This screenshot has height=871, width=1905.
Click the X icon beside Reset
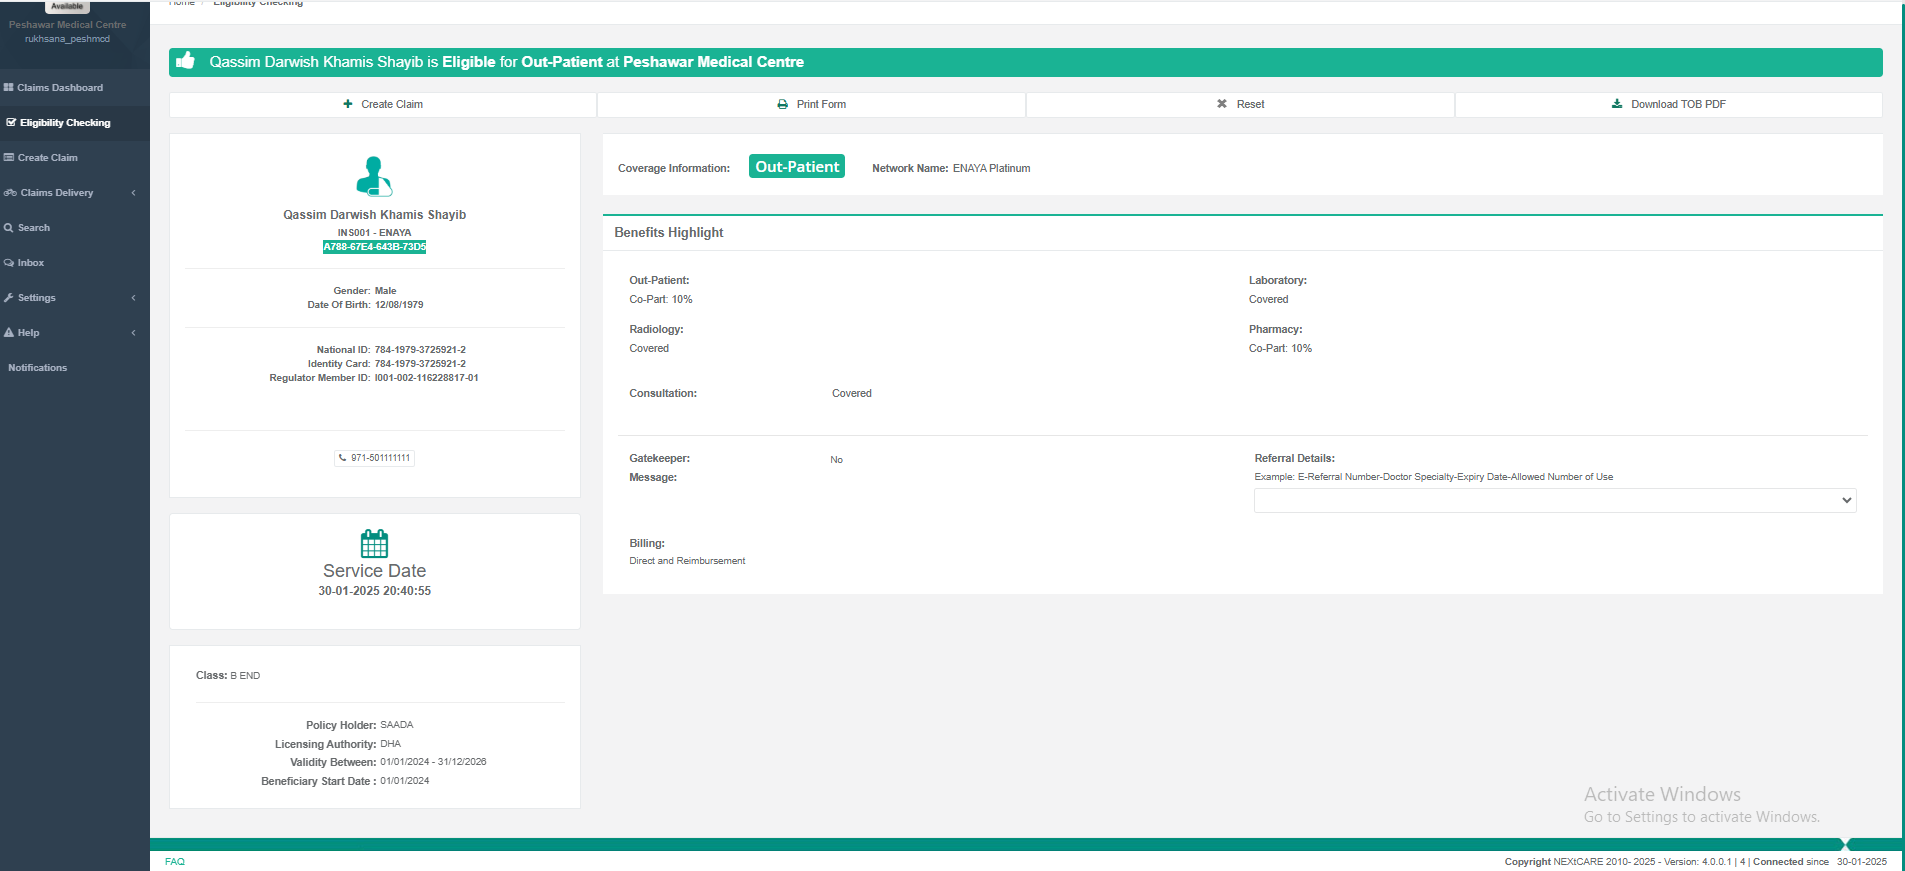pyautogui.click(x=1222, y=104)
